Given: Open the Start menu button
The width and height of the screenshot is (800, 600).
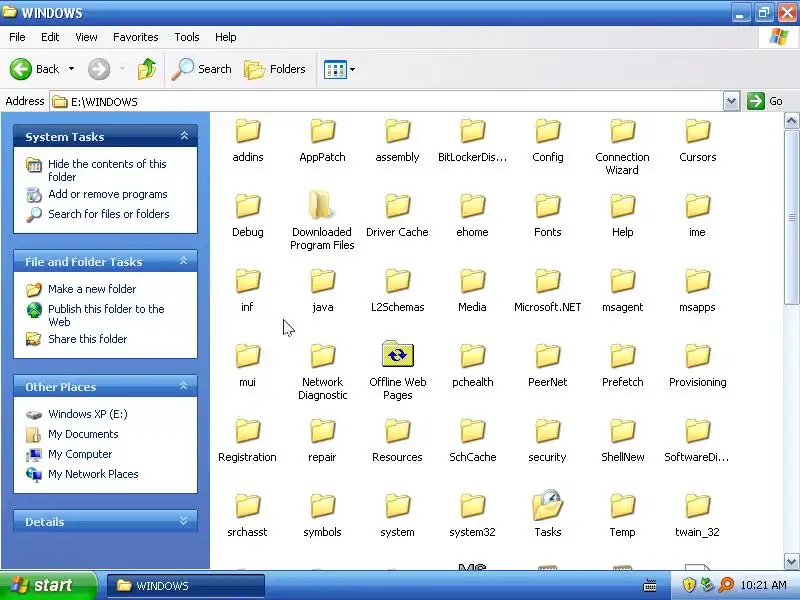Looking at the screenshot, I should (x=48, y=585).
